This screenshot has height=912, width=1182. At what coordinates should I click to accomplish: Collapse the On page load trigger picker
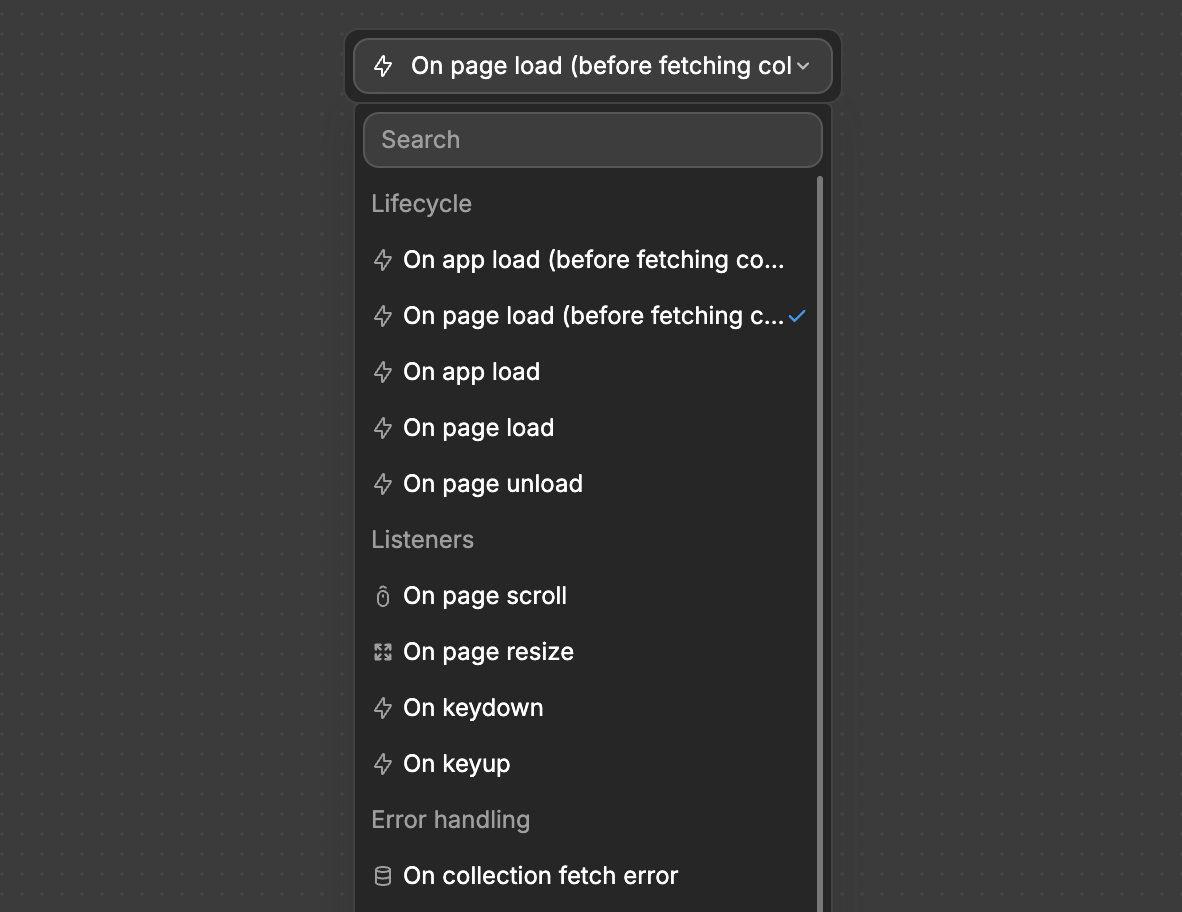[592, 66]
